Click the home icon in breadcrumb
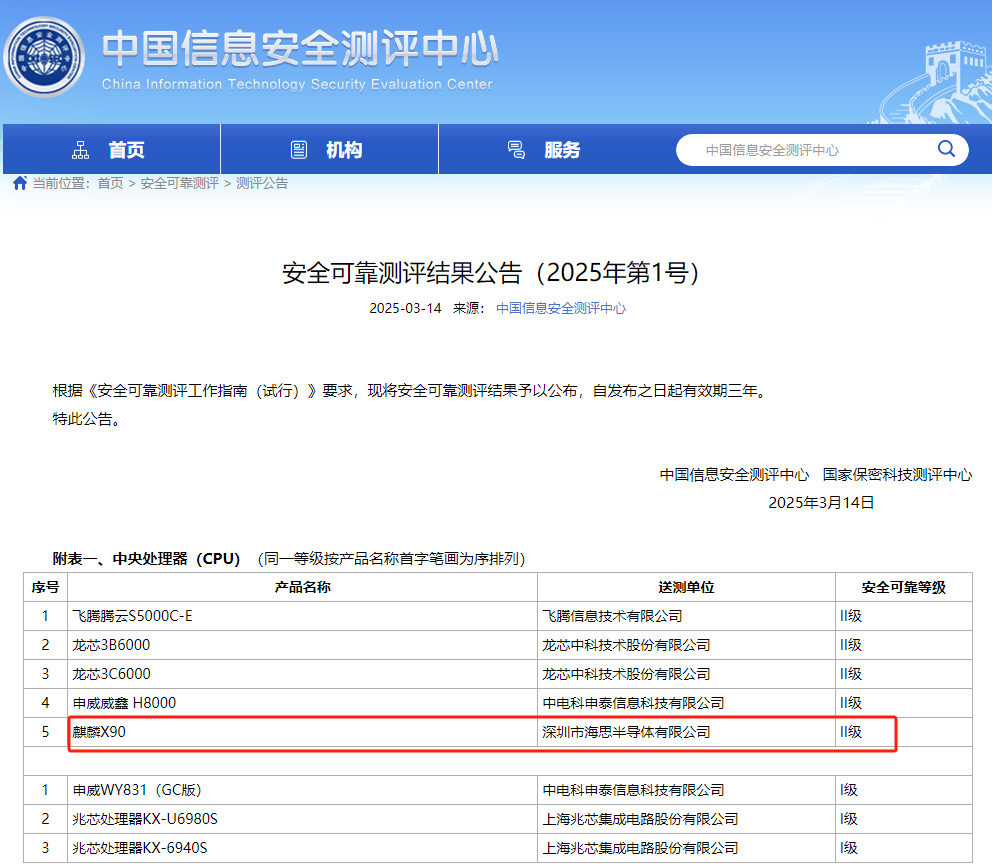This screenshot has width=992, height=867. coord(20,183)
